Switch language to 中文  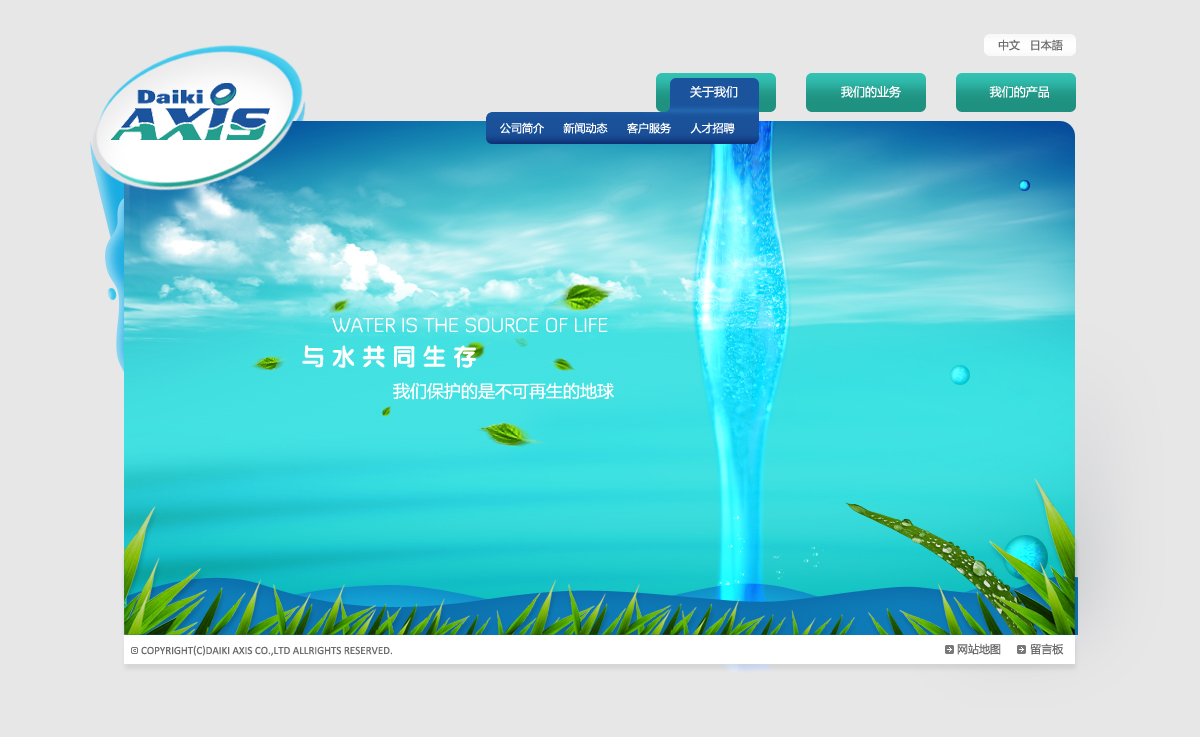[x=1008, y=46]
